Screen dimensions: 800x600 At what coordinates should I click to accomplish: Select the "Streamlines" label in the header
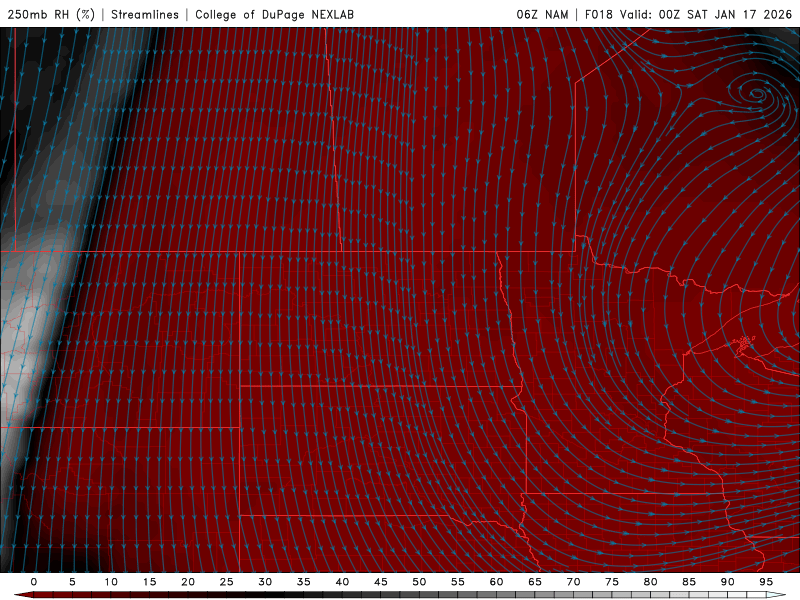click(x=145, y=14)
